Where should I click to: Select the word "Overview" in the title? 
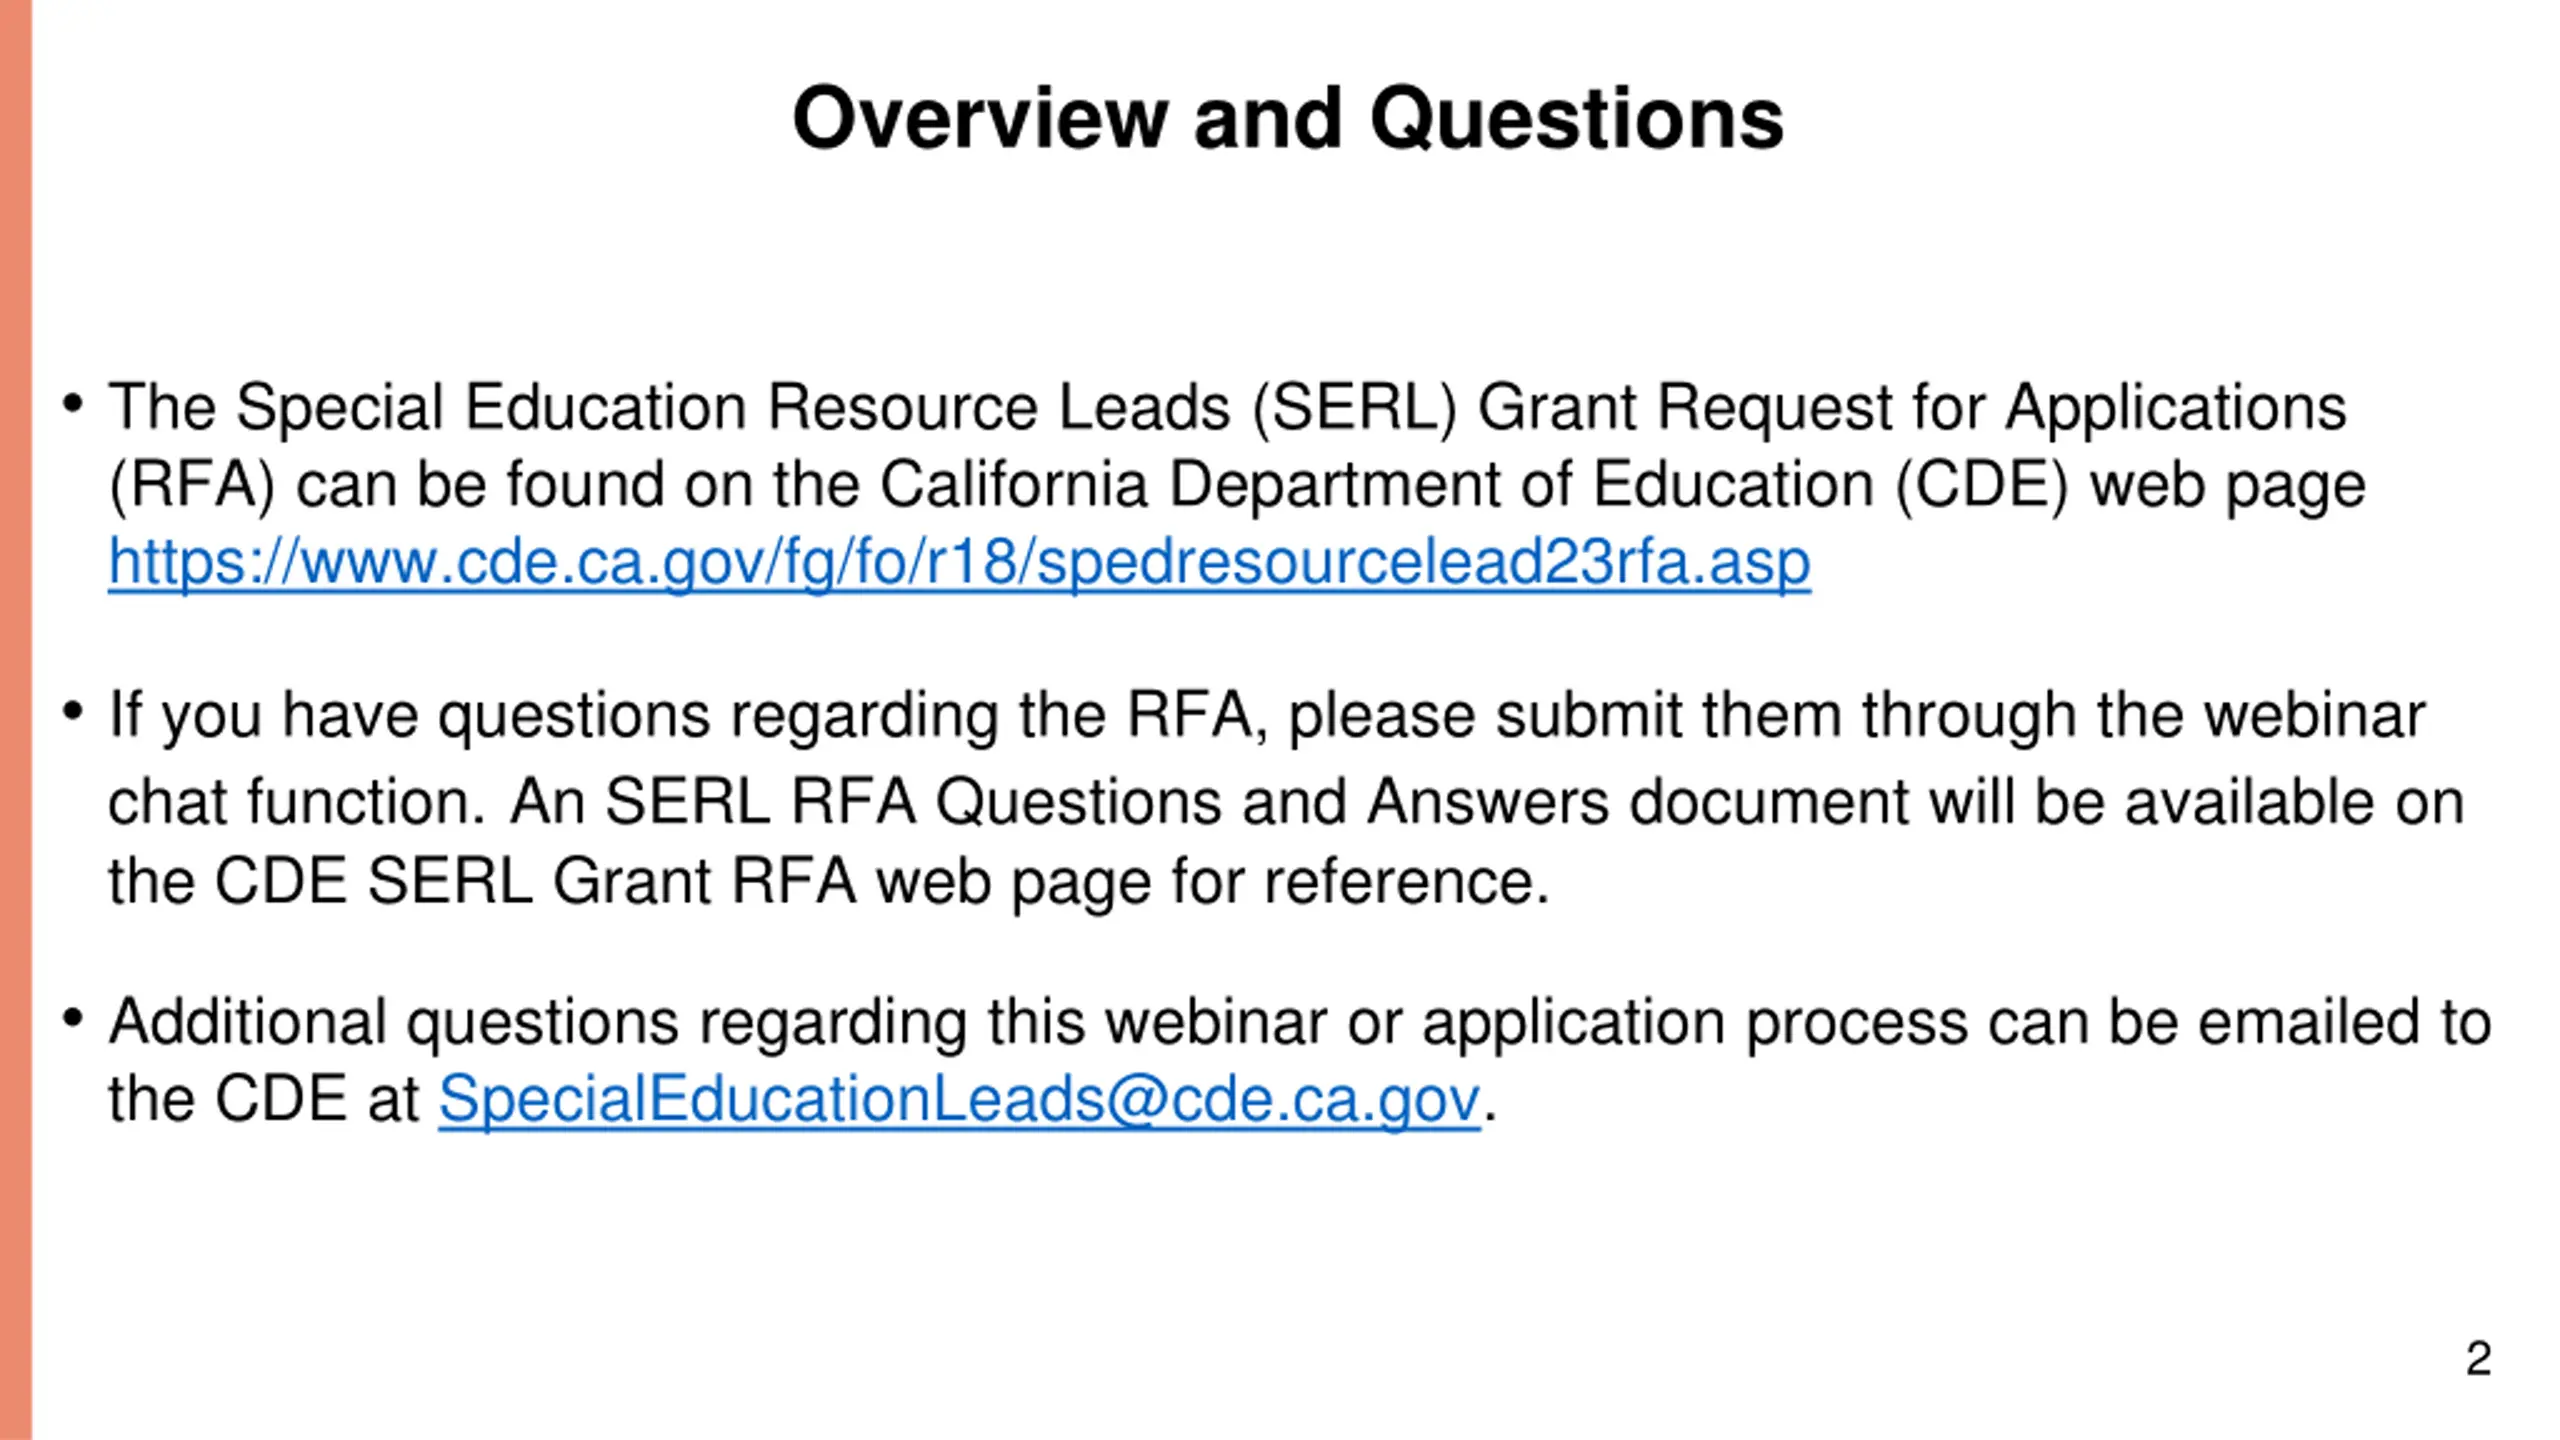[980, 118]
